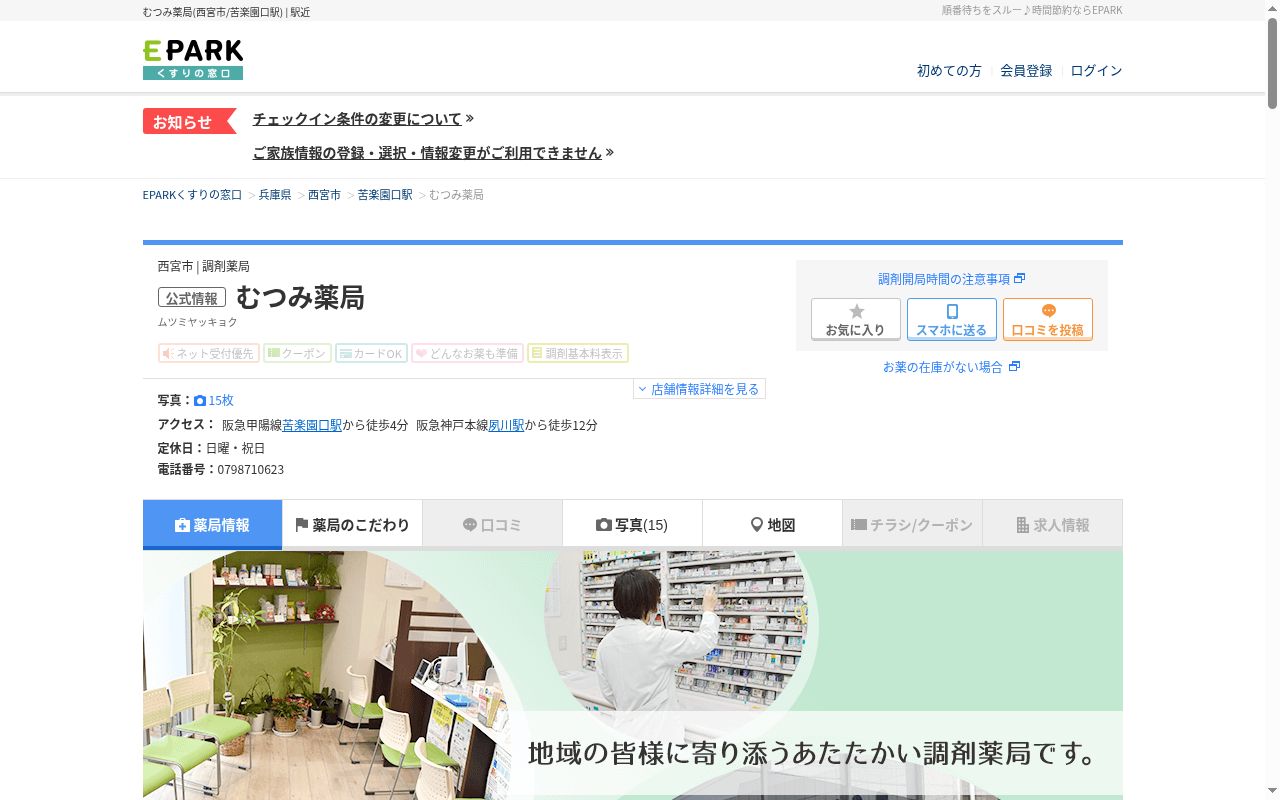Open the 地図 tab

pos(772,525)
